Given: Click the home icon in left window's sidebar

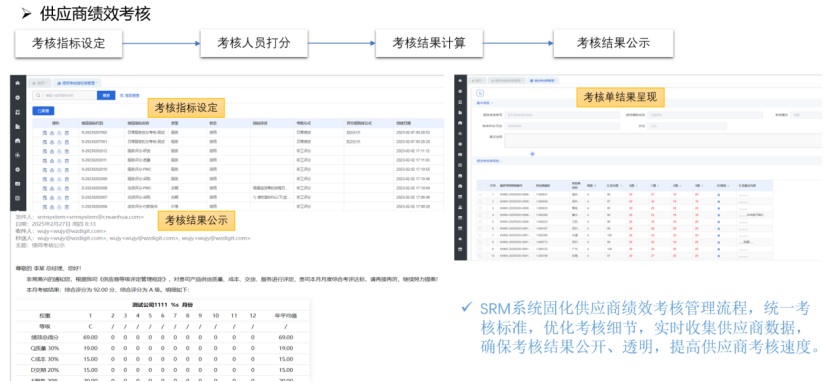Looking at the screenshot, I should 17,83.
